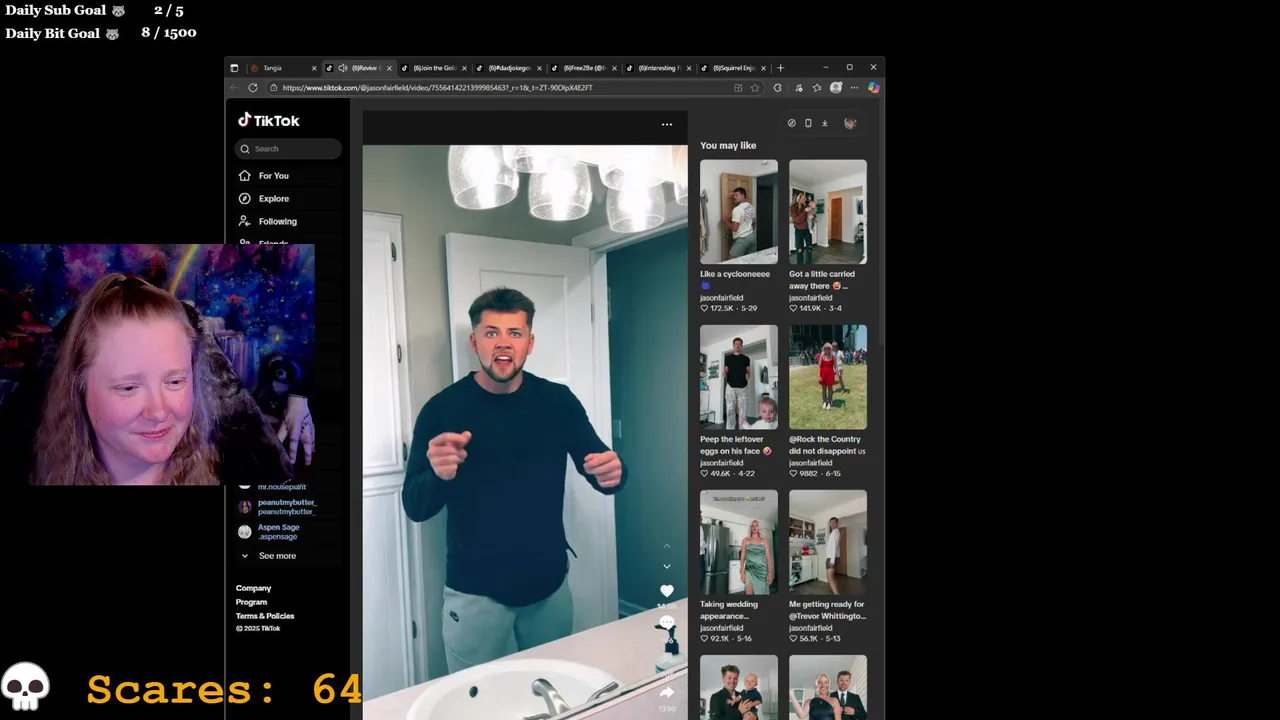Click jasonfairfield under 'Like a cycloneeeee'
This screenshot has height=720, width=1280.
(x=721, y=298)
